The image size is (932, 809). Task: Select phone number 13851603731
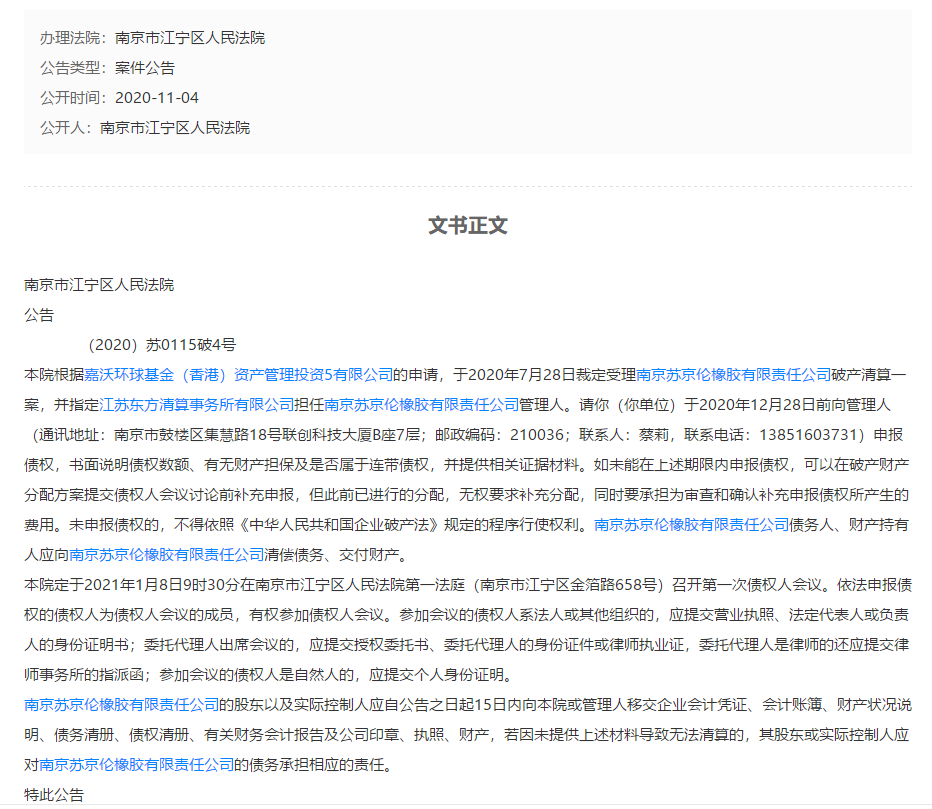808,435
